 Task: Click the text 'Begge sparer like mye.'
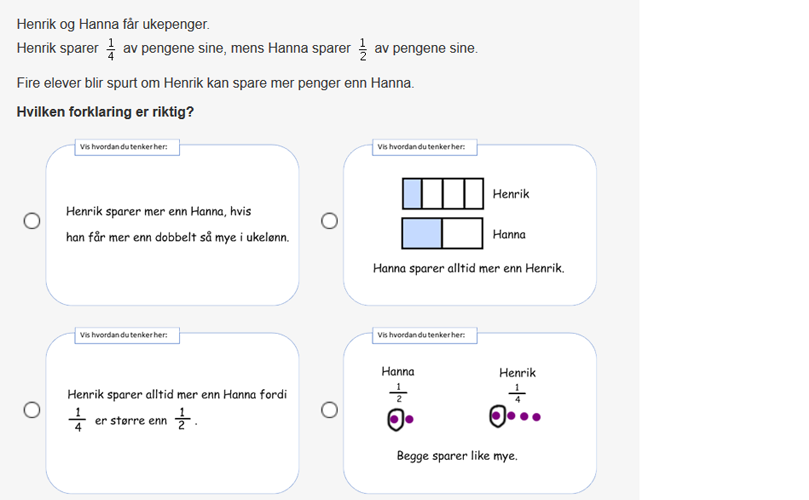pyautogui.click(x=457, y=456)
